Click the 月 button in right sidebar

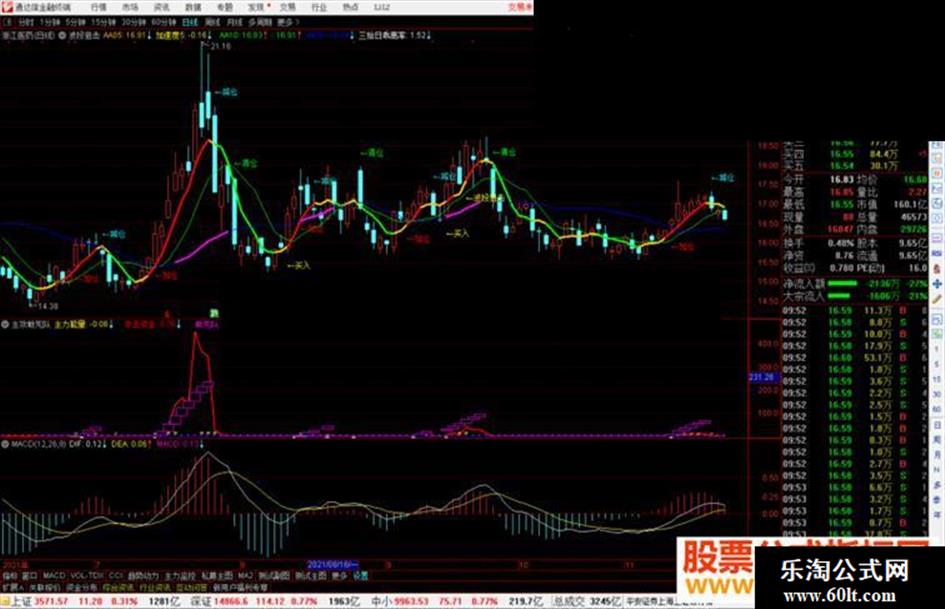click(x=937, y=455)
